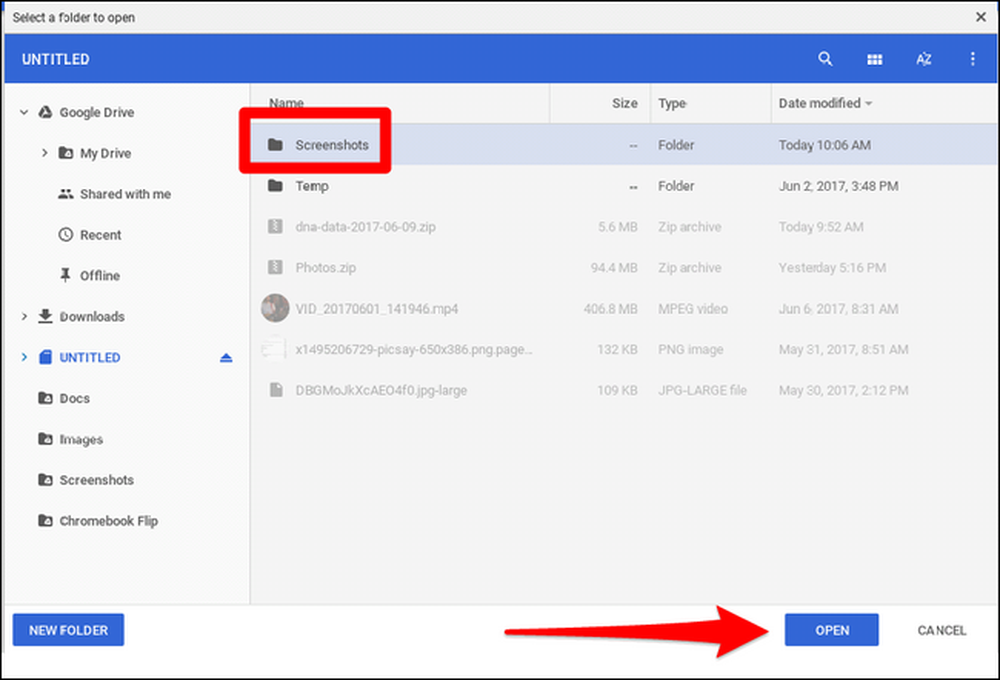Sort files by the Size column header
This screenshot has height=680, width=1000.
pyautogui.click(x=624, y=103)
